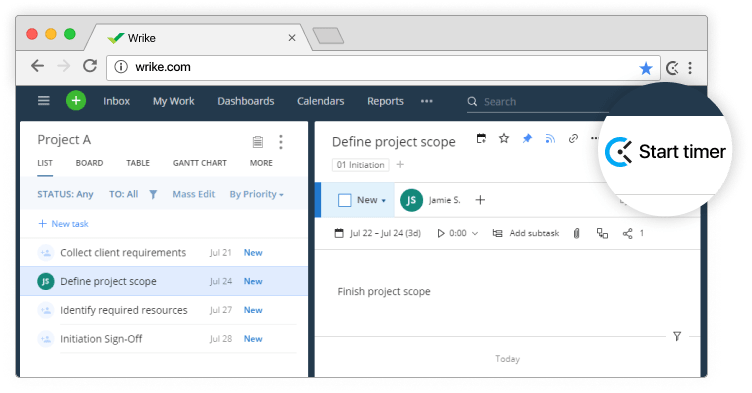Screen dimensions: 752x393
Task: Click the attachment paperclip icon
Action: [x=577, y=233]
